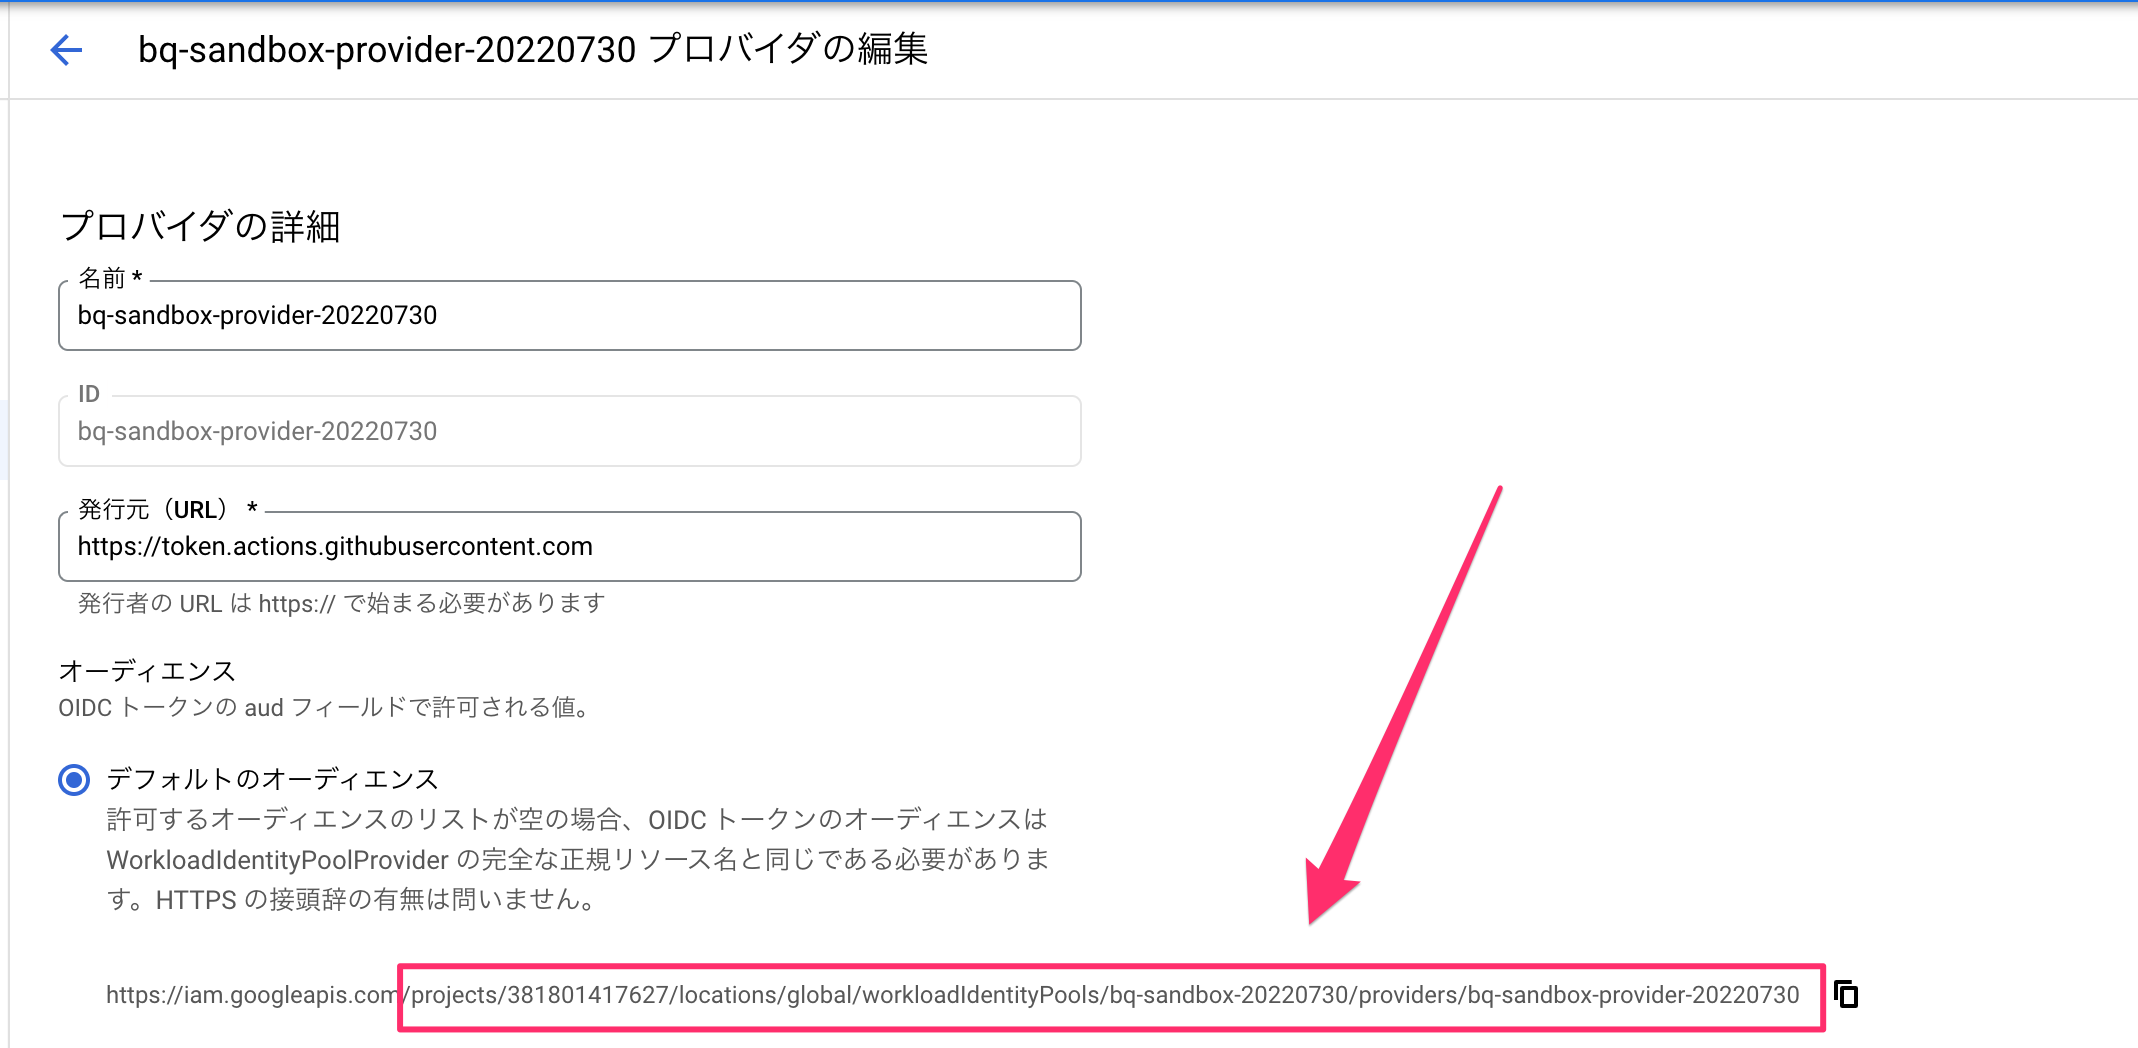Select the デフォルトのオーディエンス radio button
Screen dimensions: 2138x1048
point(74,779)
